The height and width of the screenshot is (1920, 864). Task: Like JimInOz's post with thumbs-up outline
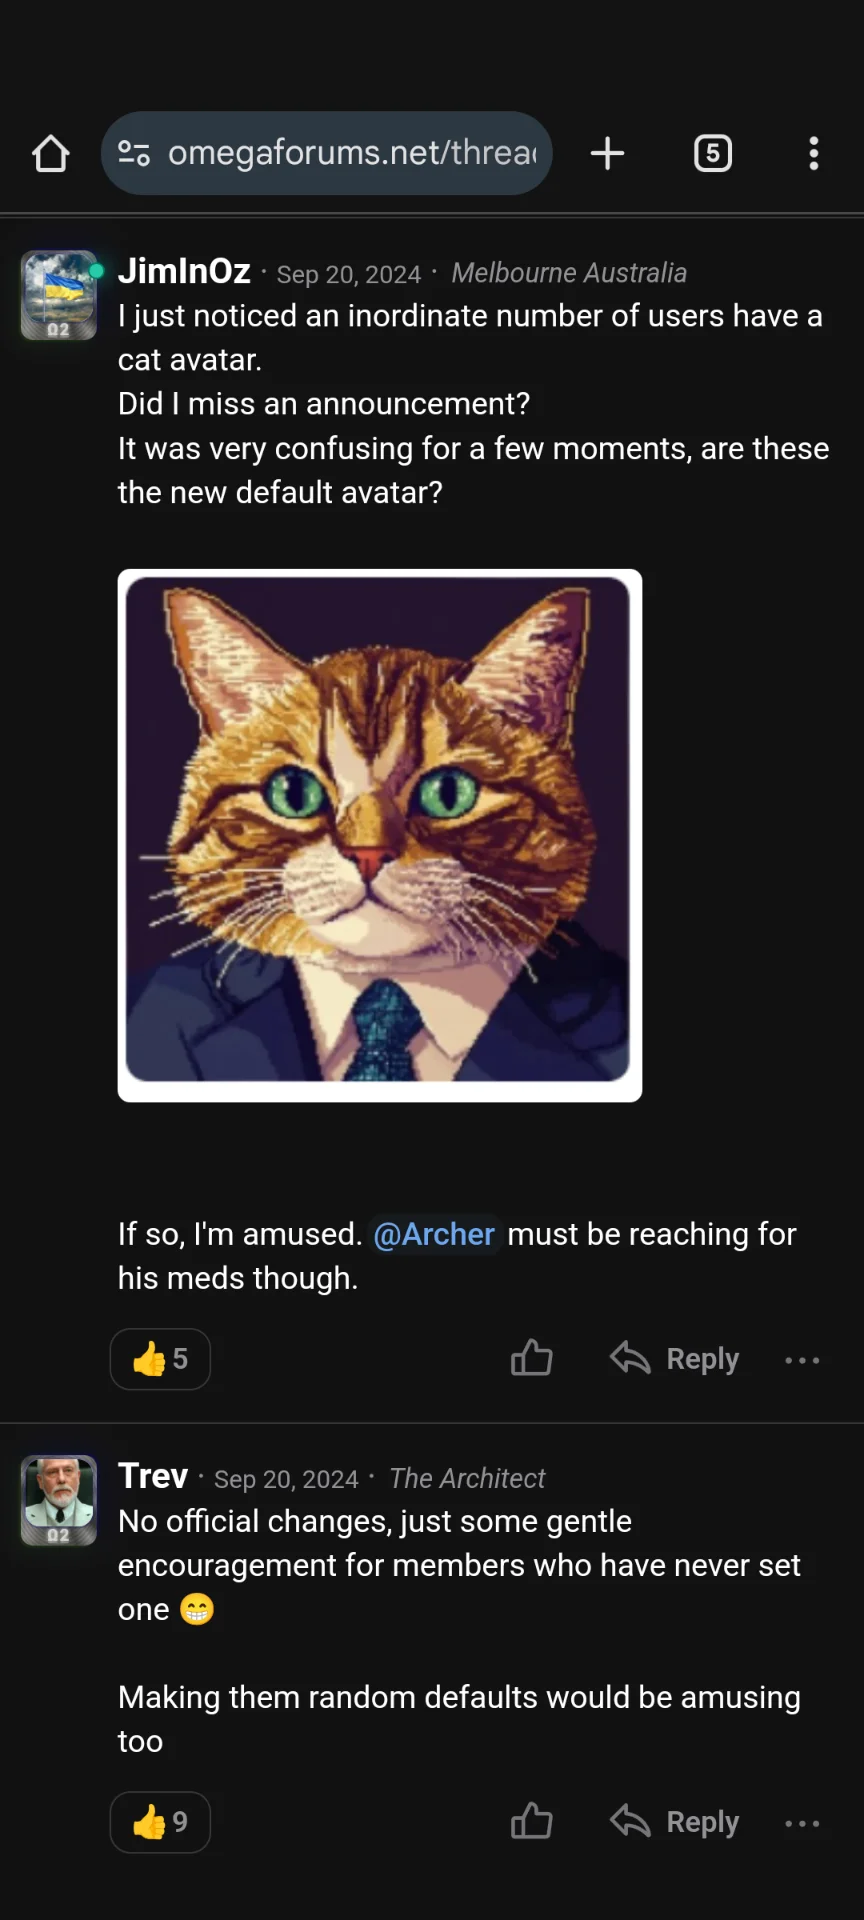tap(531, 1358)
